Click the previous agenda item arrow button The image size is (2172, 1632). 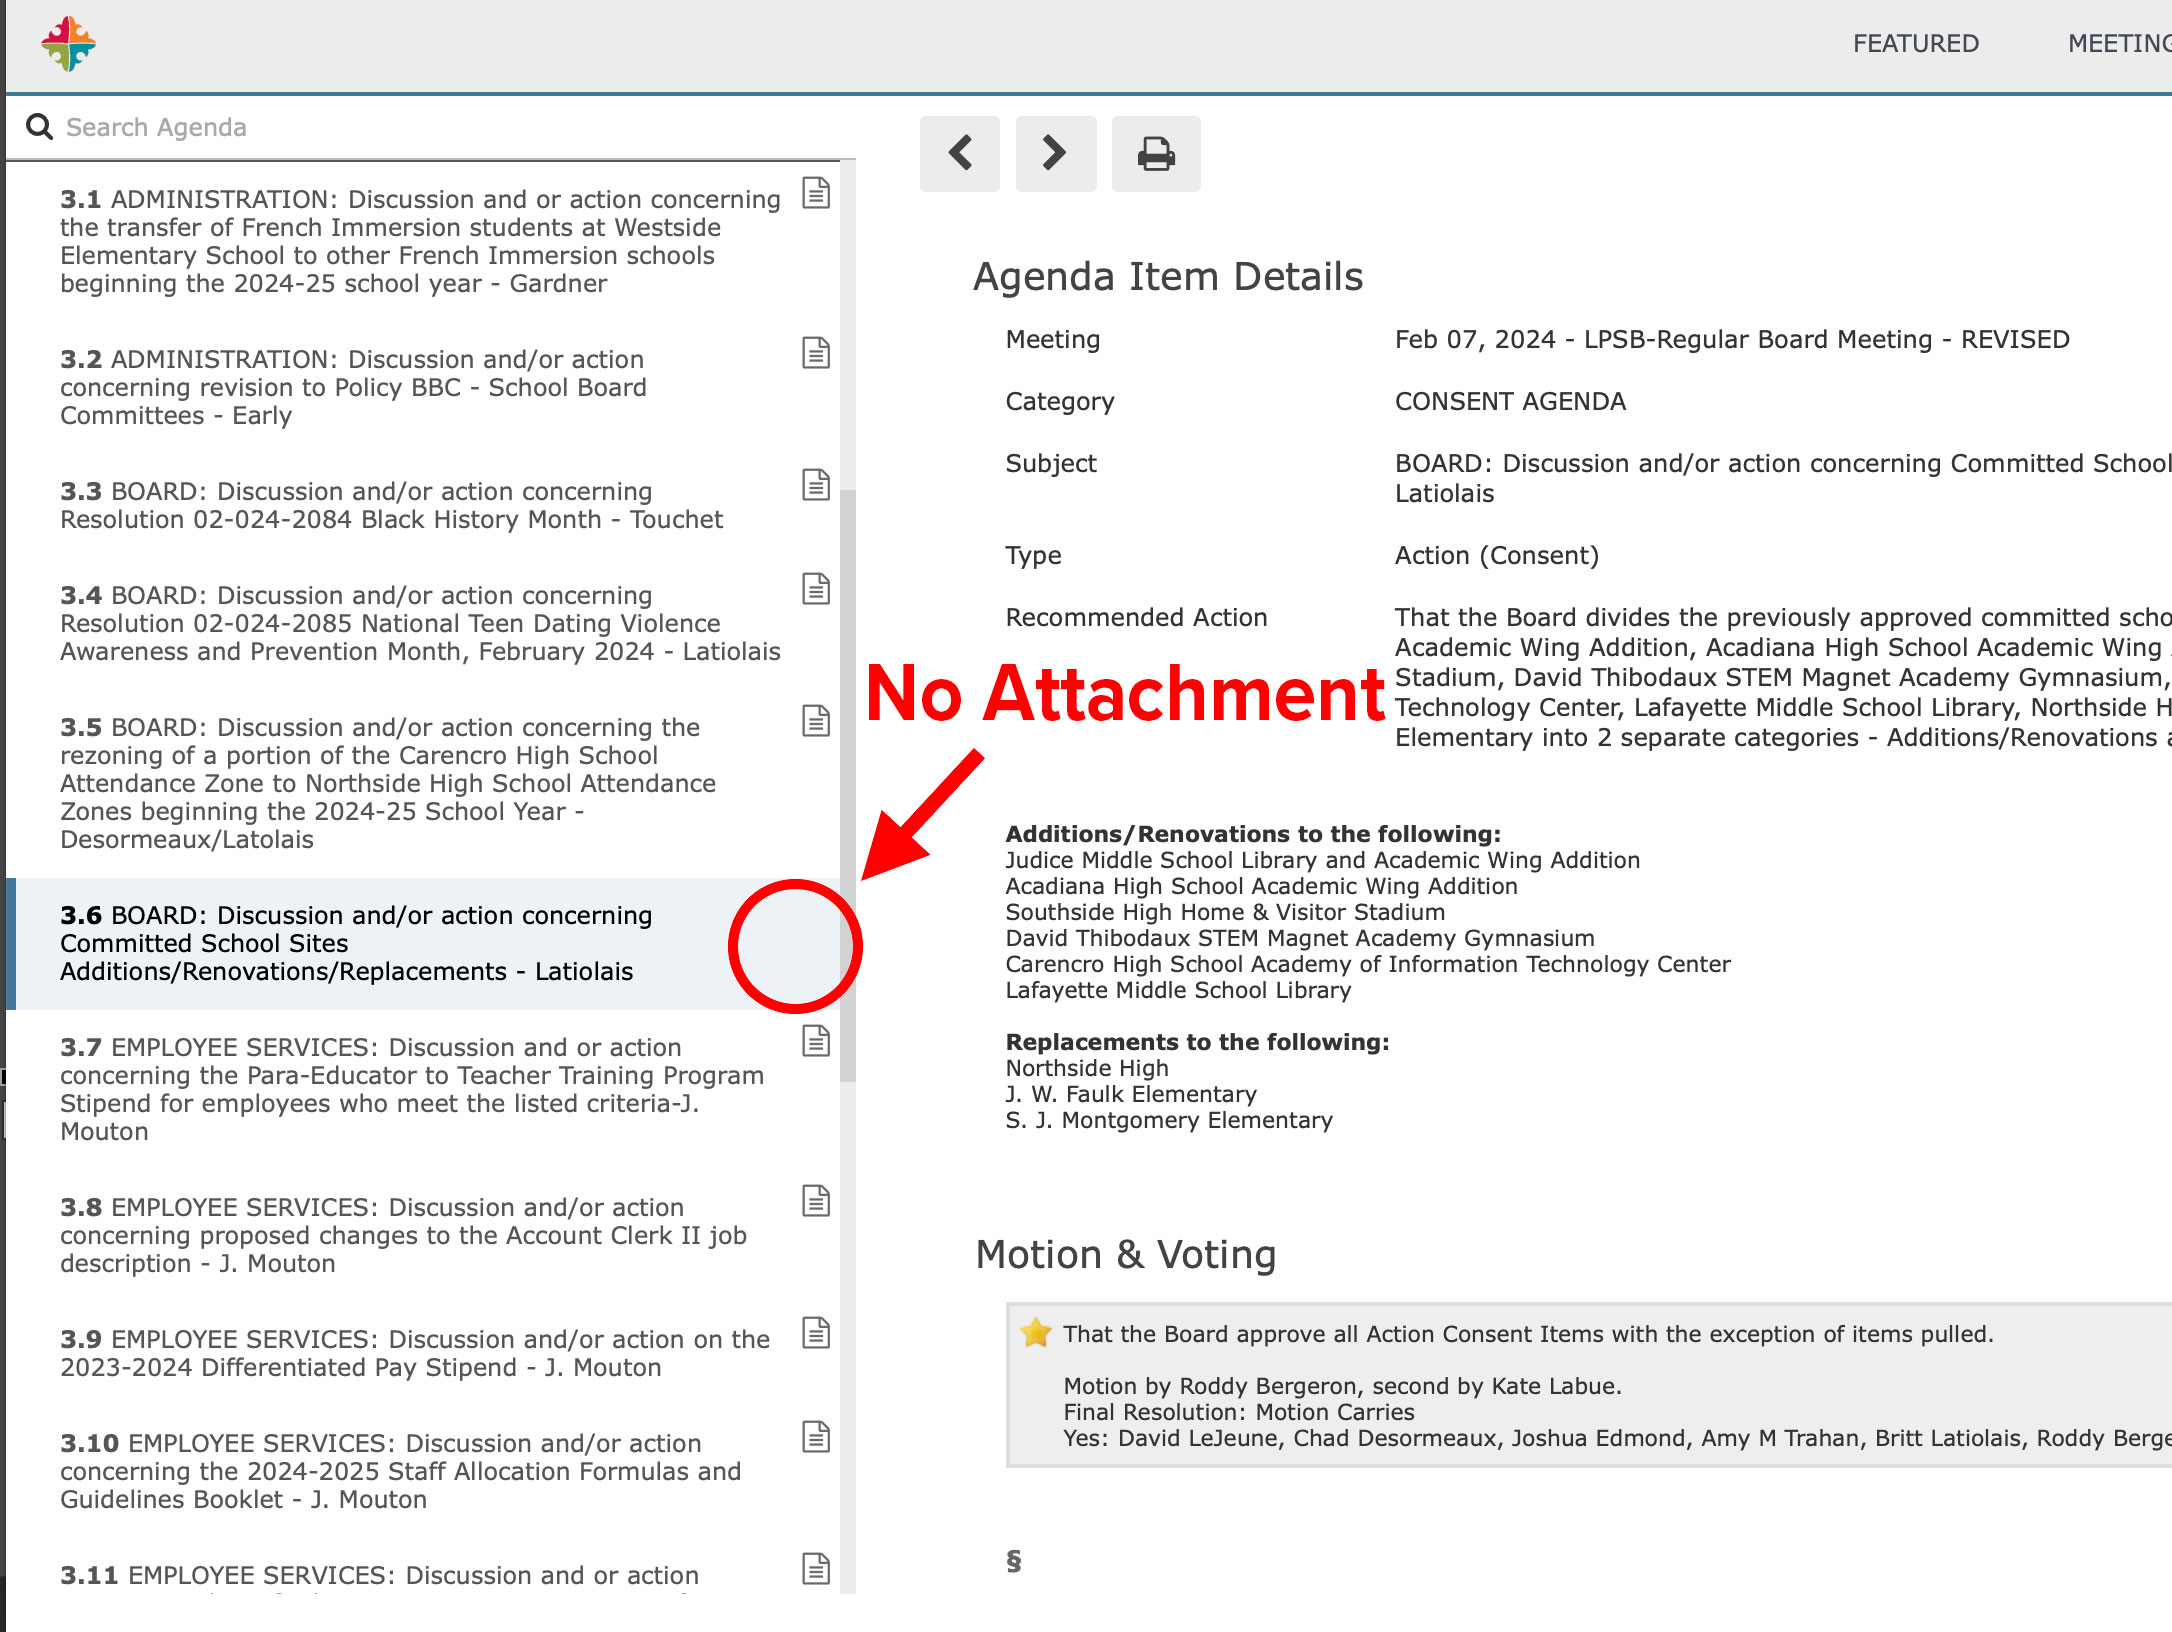(x=960, y=154)
